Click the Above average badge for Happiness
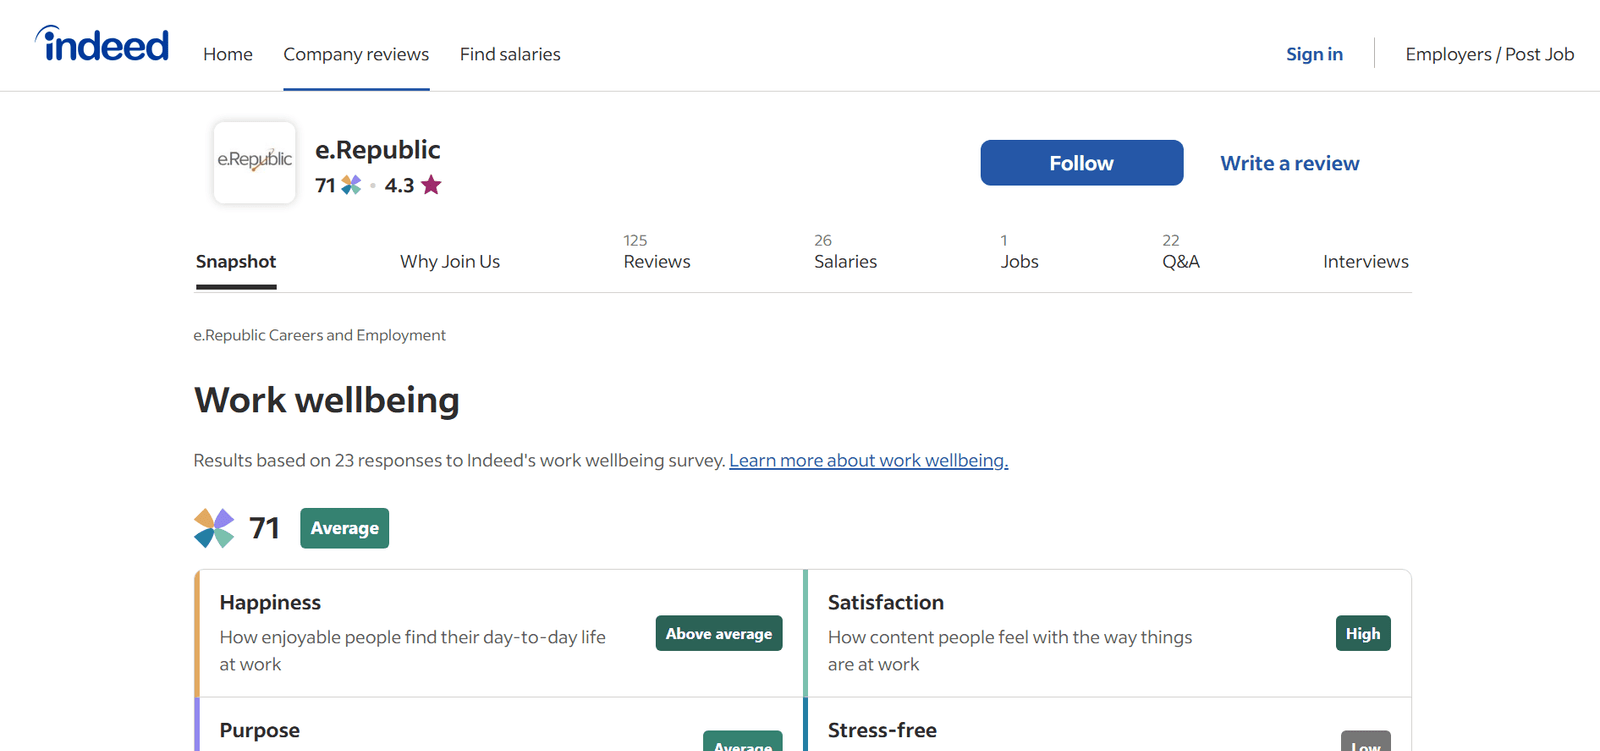The image size is (1600, 751). click(719, 634)
